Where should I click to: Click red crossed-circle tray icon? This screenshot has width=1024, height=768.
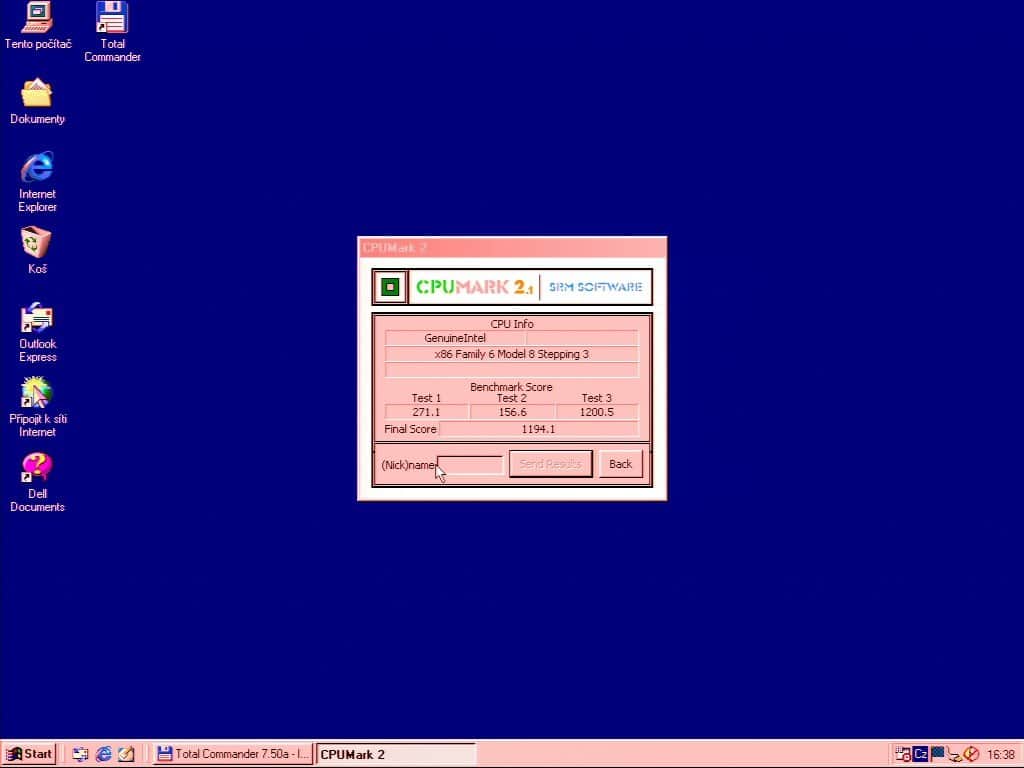pos(971,754)
